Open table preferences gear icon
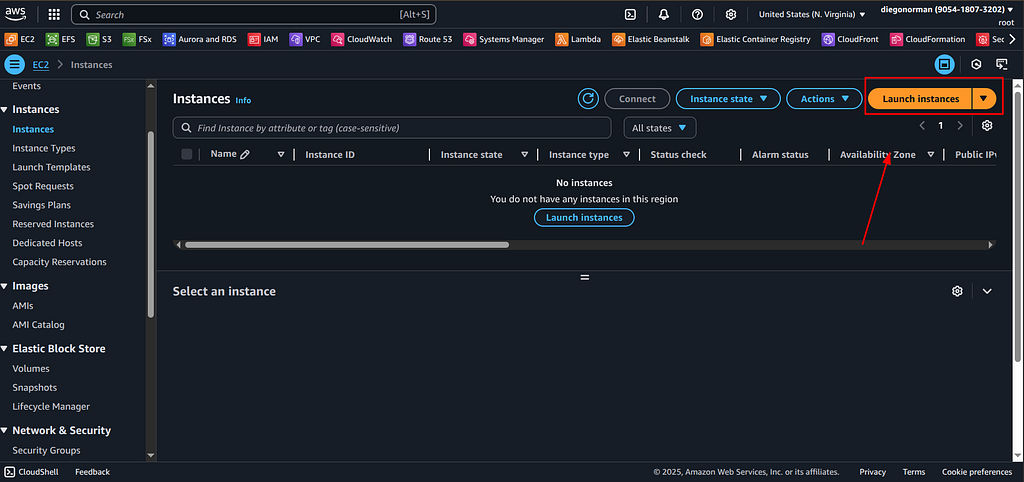The height and width of the screenshot is (482, 1024). click(x=987, y=125)
